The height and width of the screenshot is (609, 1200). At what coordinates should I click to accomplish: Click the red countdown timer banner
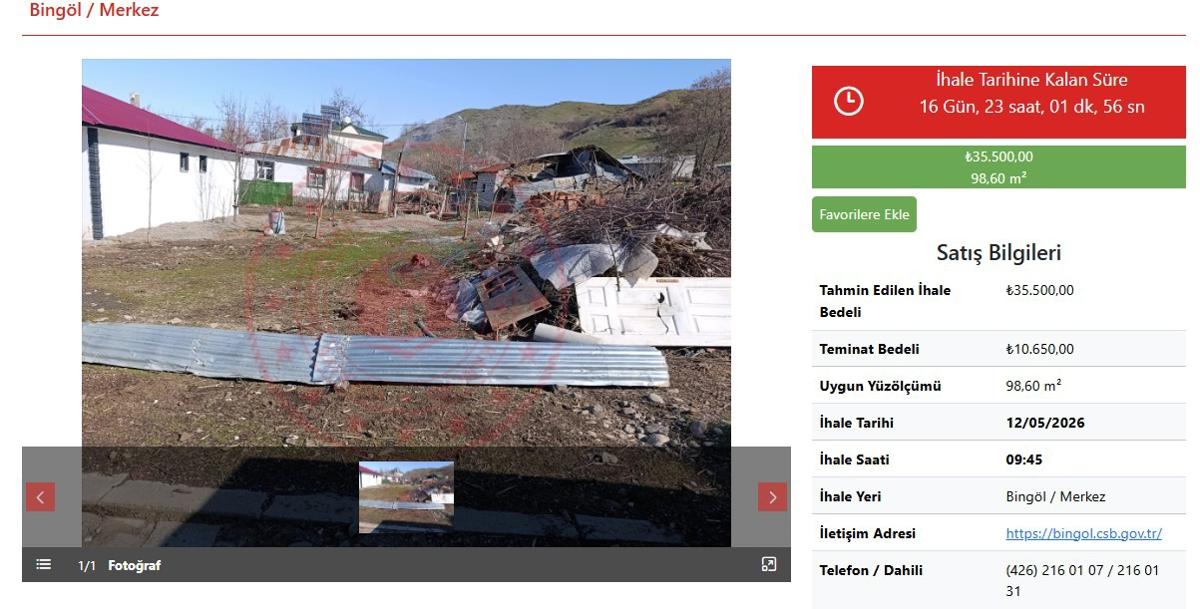pyautogui.click(x=999, y=102)
